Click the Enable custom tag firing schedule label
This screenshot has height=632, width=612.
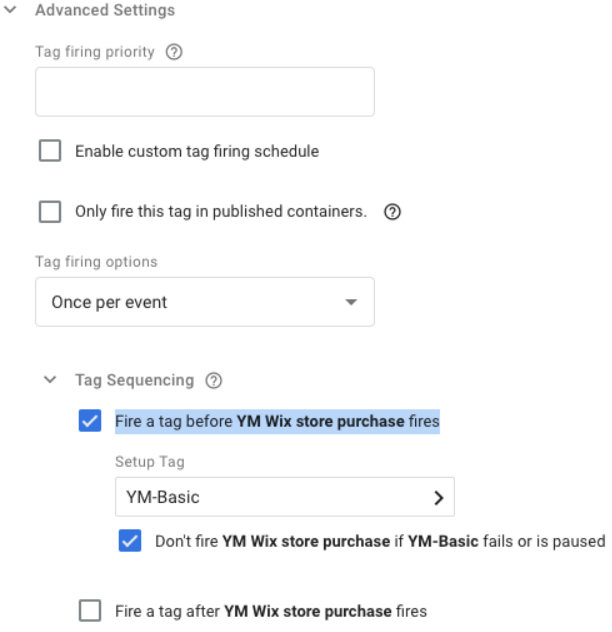197,152
